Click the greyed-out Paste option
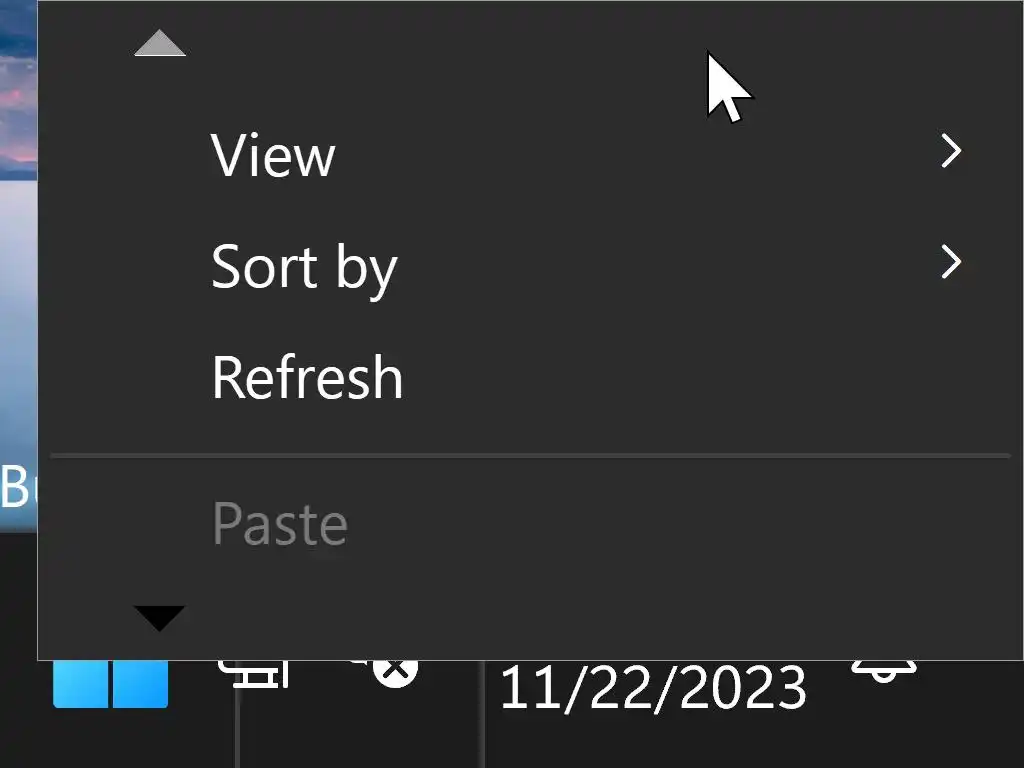 (x=280, y=523)
